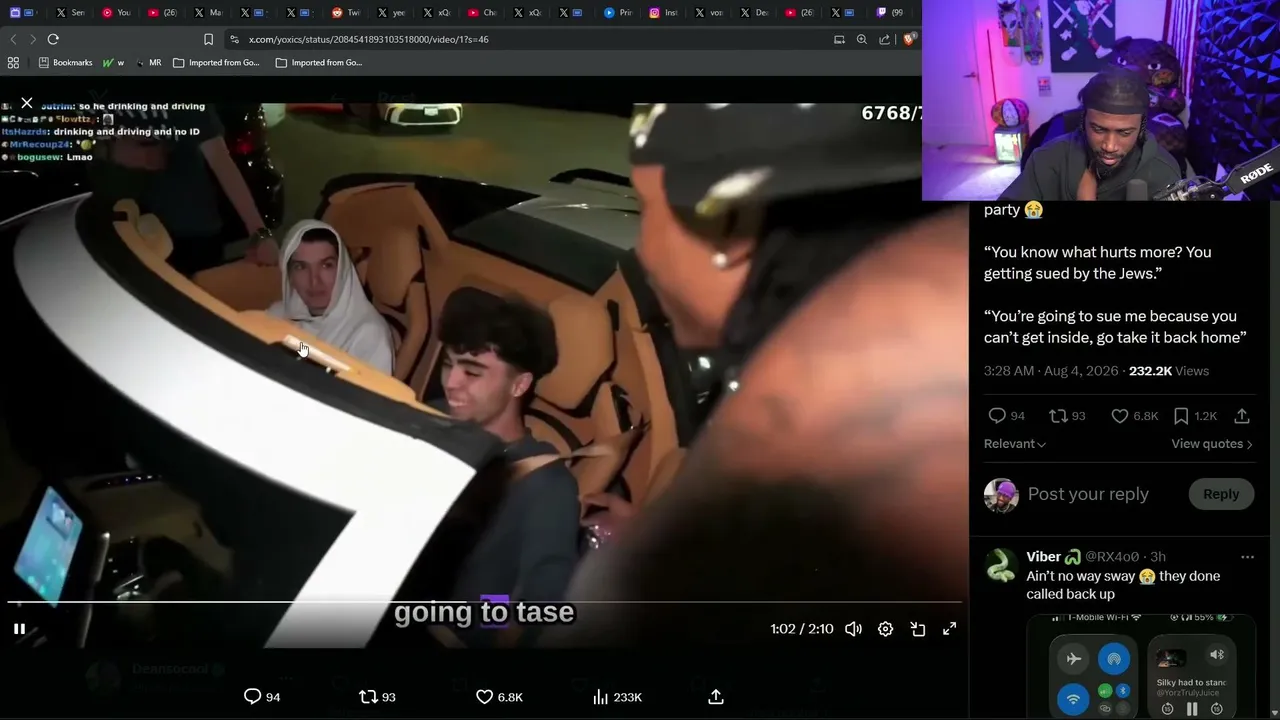The width and height of the screenshot is (1280, 720).
Task: Reload the current page
Action: click(53, 39)
